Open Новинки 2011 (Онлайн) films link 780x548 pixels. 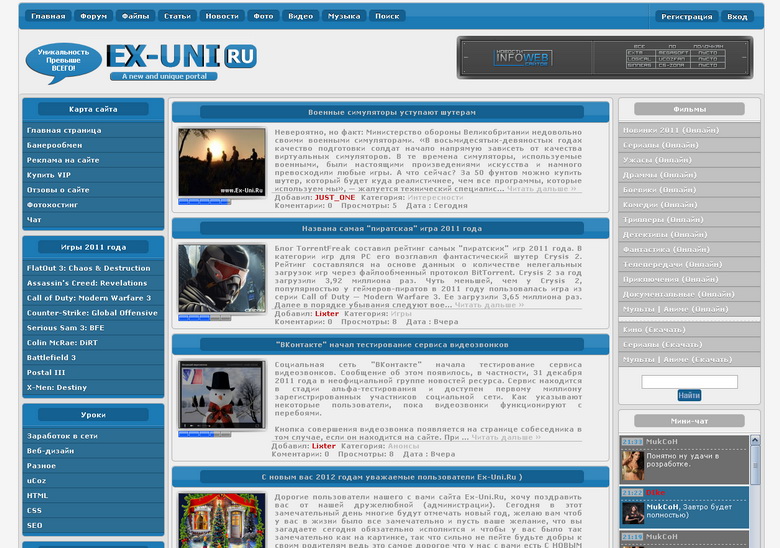689,130
